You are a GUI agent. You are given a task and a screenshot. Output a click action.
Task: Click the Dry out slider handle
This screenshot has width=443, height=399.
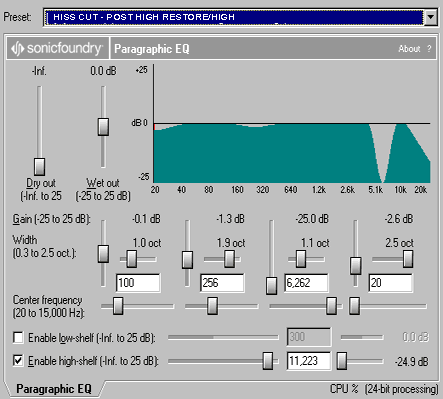39,167
